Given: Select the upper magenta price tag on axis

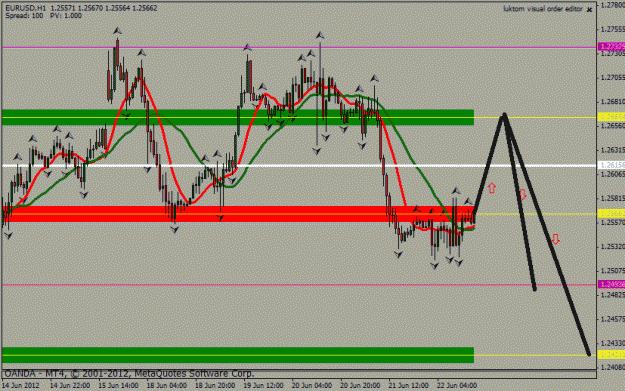Looking at the screenshot, I should [x=611, y=47].
